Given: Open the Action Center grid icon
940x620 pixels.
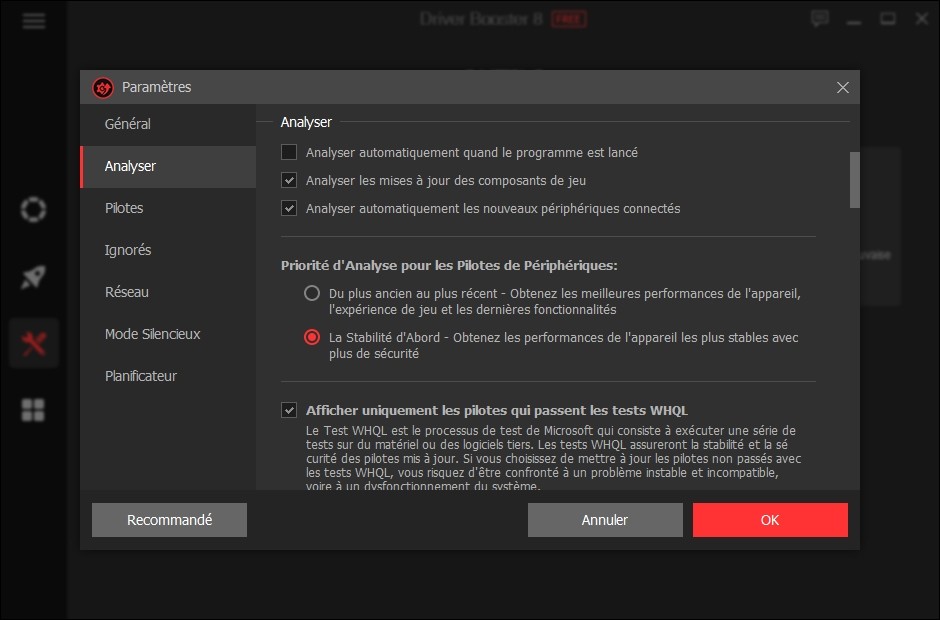Looking at the screenshot, I should [33, 410].
